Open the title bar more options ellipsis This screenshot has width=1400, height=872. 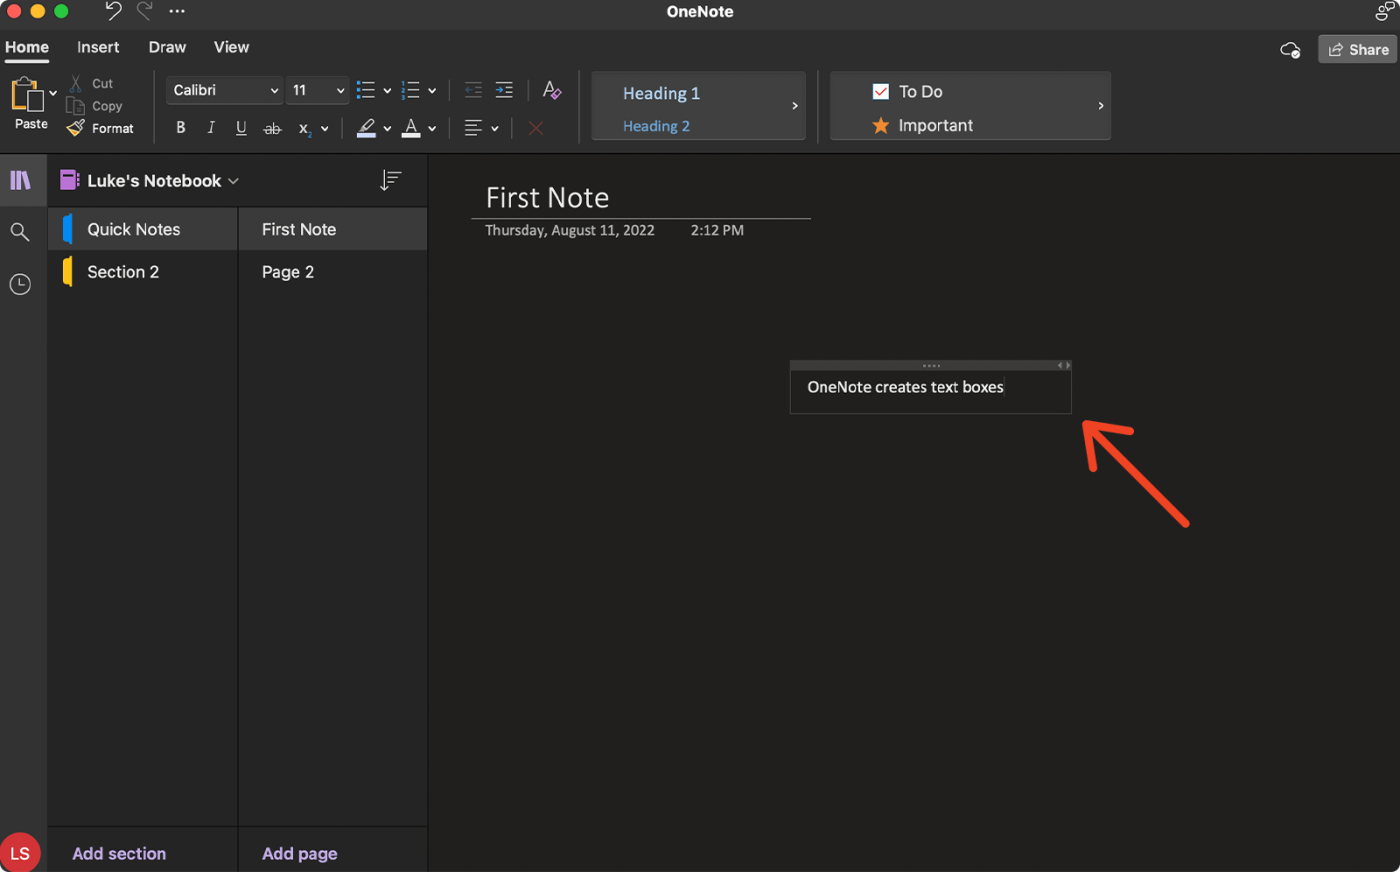coord(177,11)
